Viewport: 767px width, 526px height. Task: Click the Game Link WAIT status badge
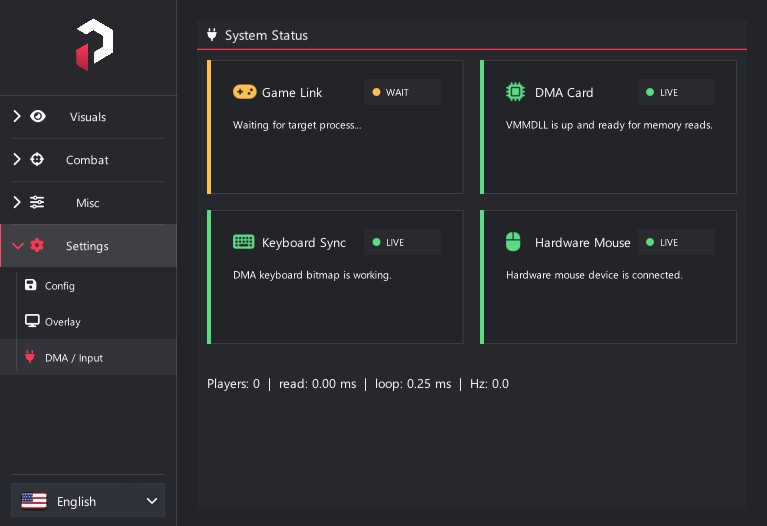[402, 92]
